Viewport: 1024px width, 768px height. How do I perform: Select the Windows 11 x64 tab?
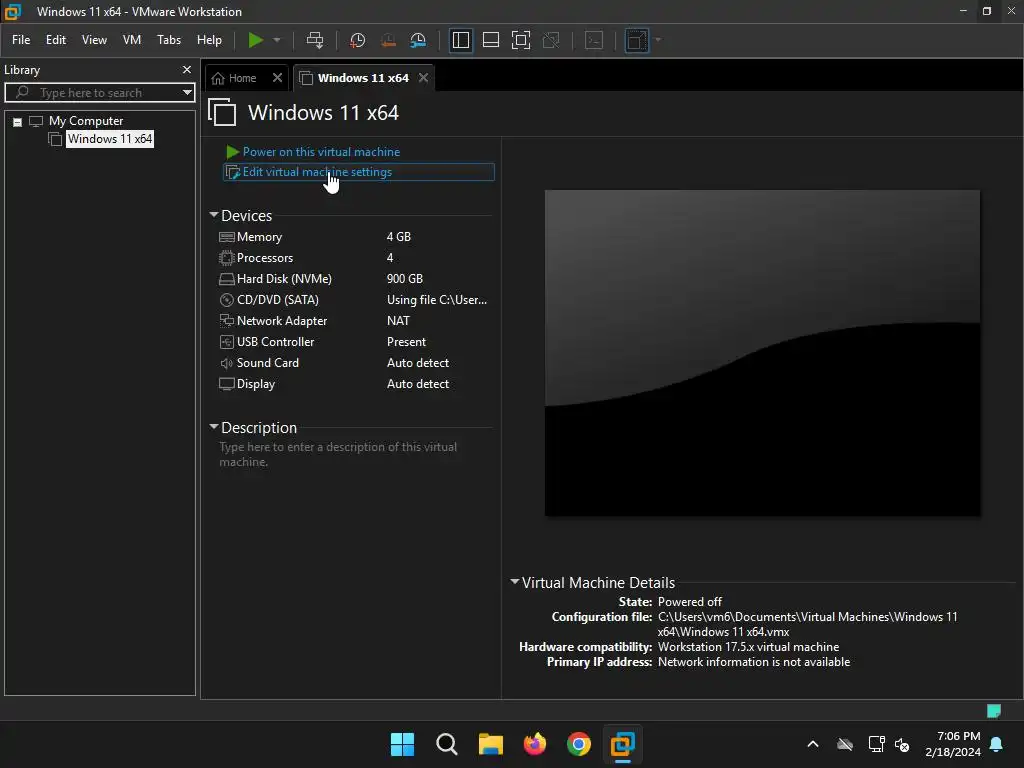(363, 78)
